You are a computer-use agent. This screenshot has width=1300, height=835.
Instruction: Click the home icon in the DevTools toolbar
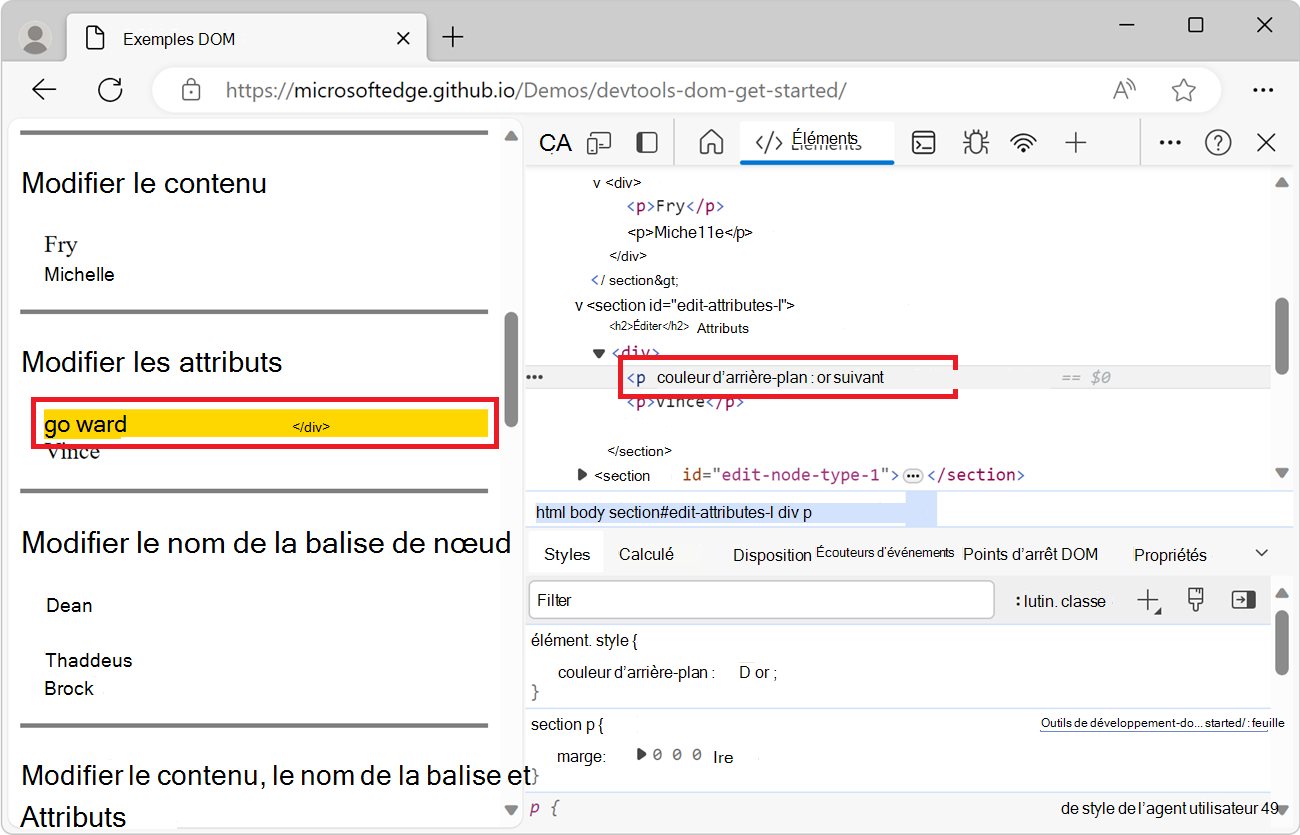(x=710, y=142)
